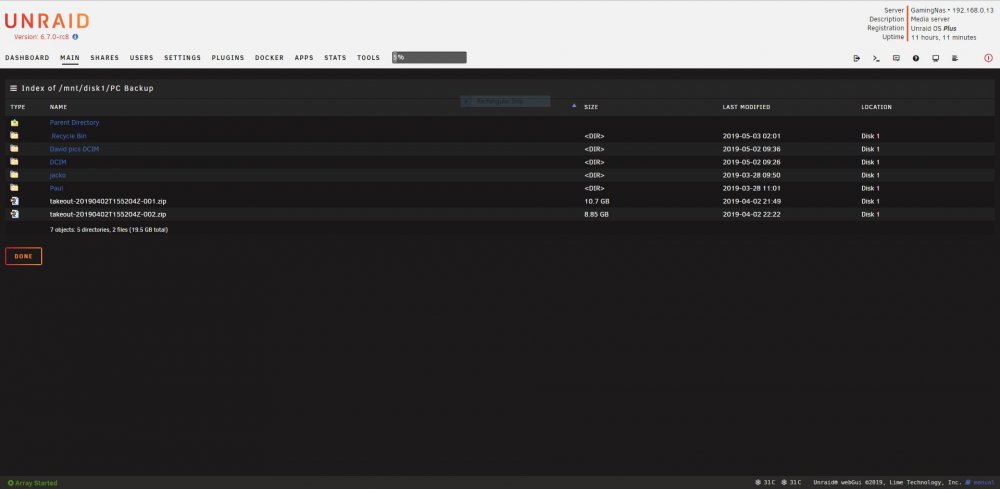
Task: Sort by the Size column header
Action: (x=591, y=107)
